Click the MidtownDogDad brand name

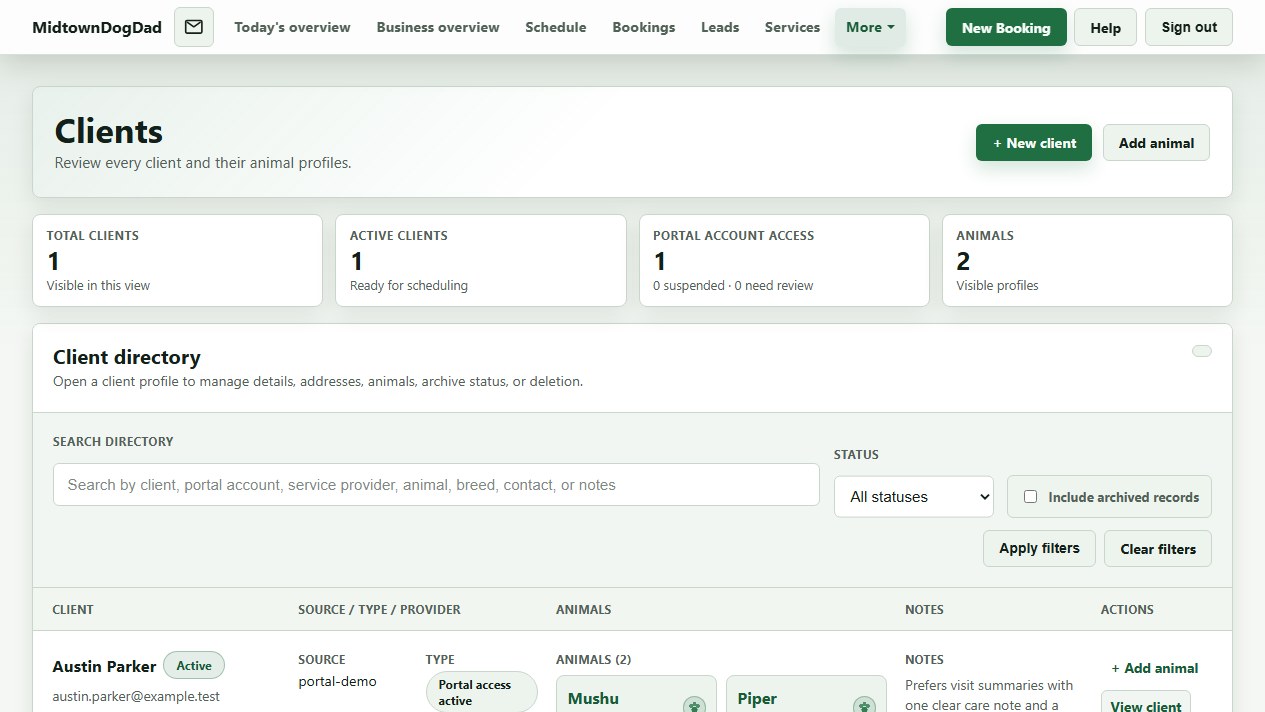97,27
